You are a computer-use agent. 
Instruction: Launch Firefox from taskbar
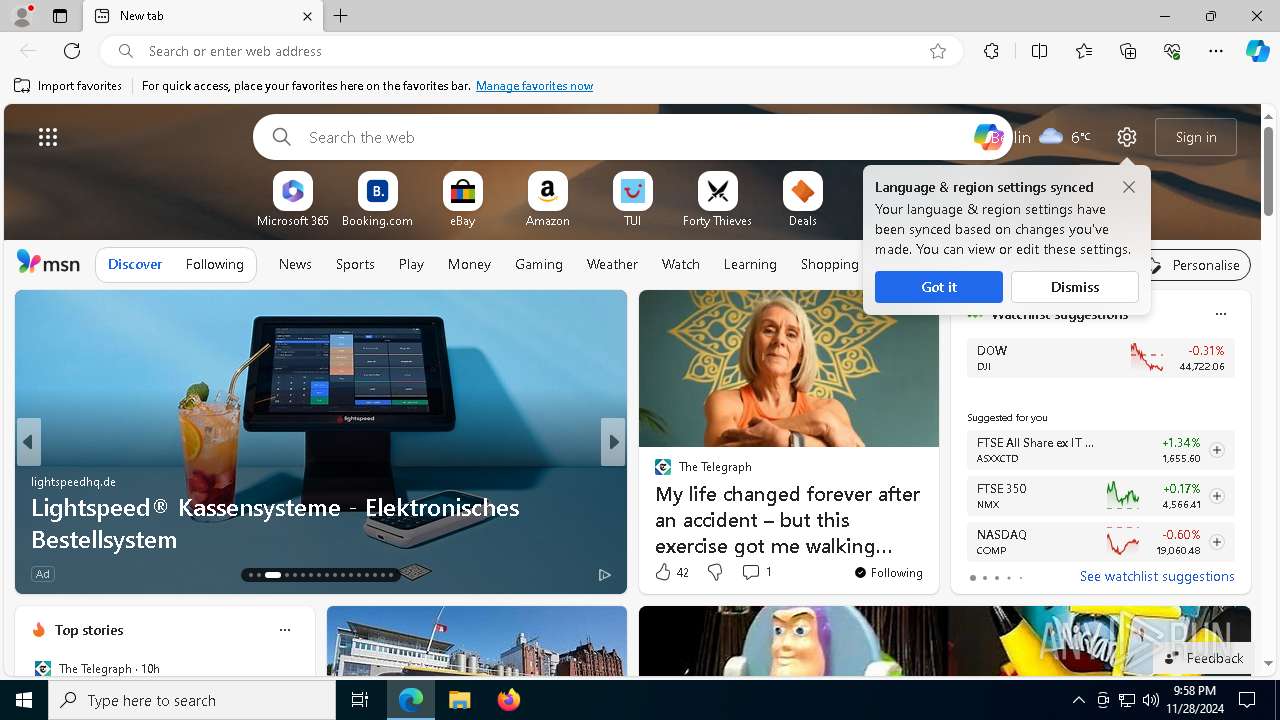coord(508,700)
